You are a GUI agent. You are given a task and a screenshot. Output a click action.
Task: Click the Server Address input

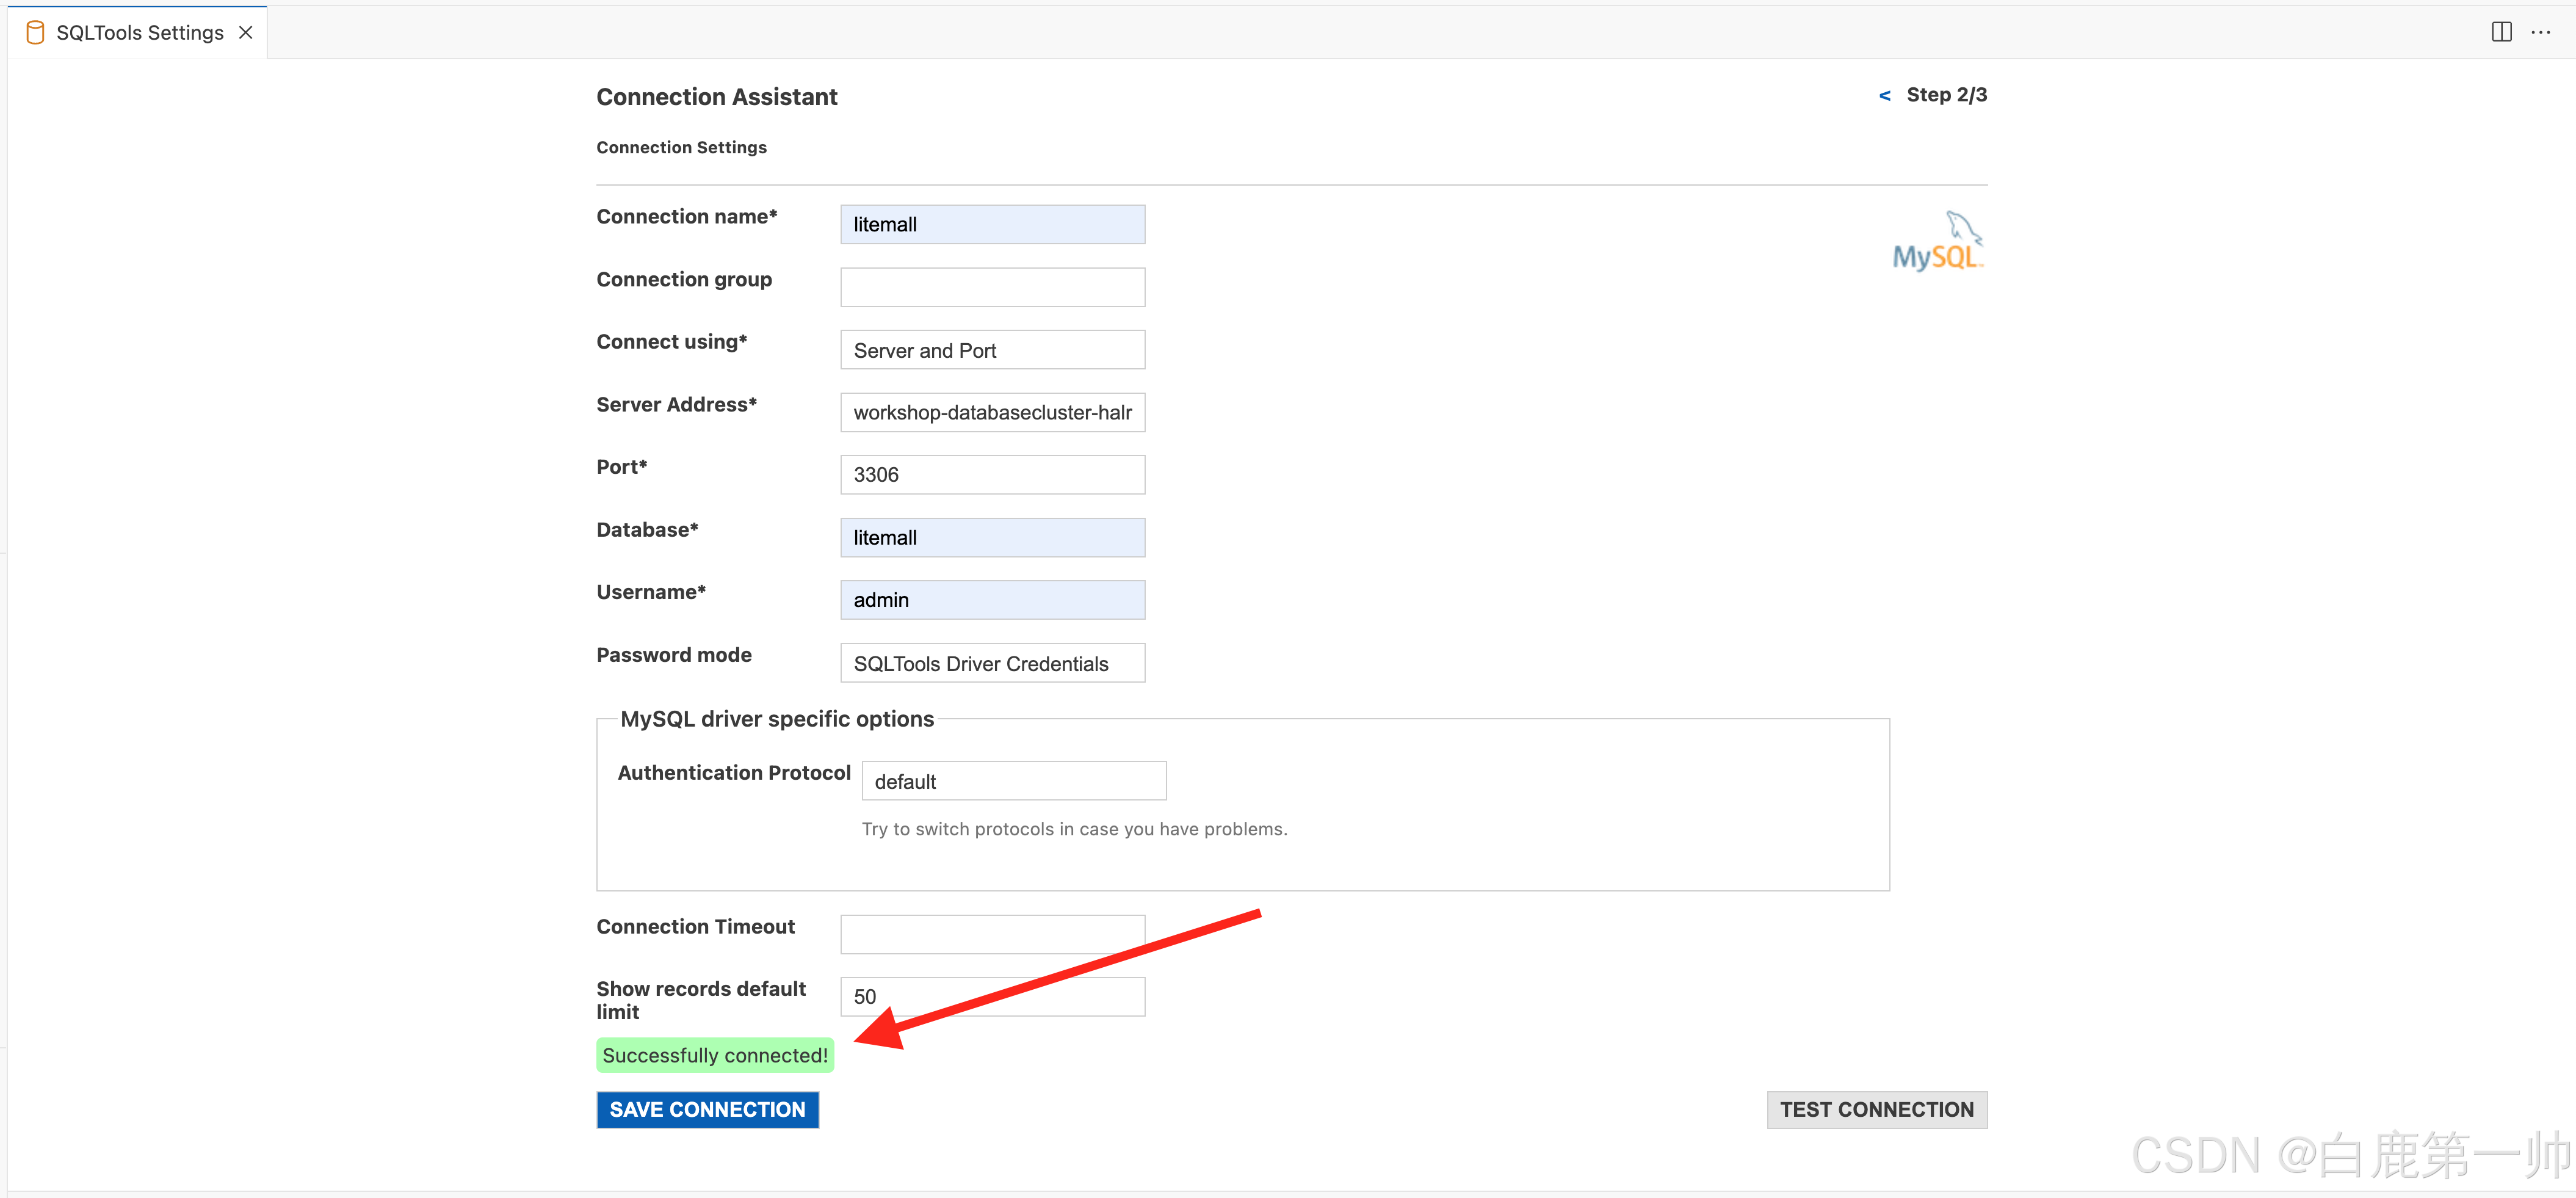pos(992,412)
